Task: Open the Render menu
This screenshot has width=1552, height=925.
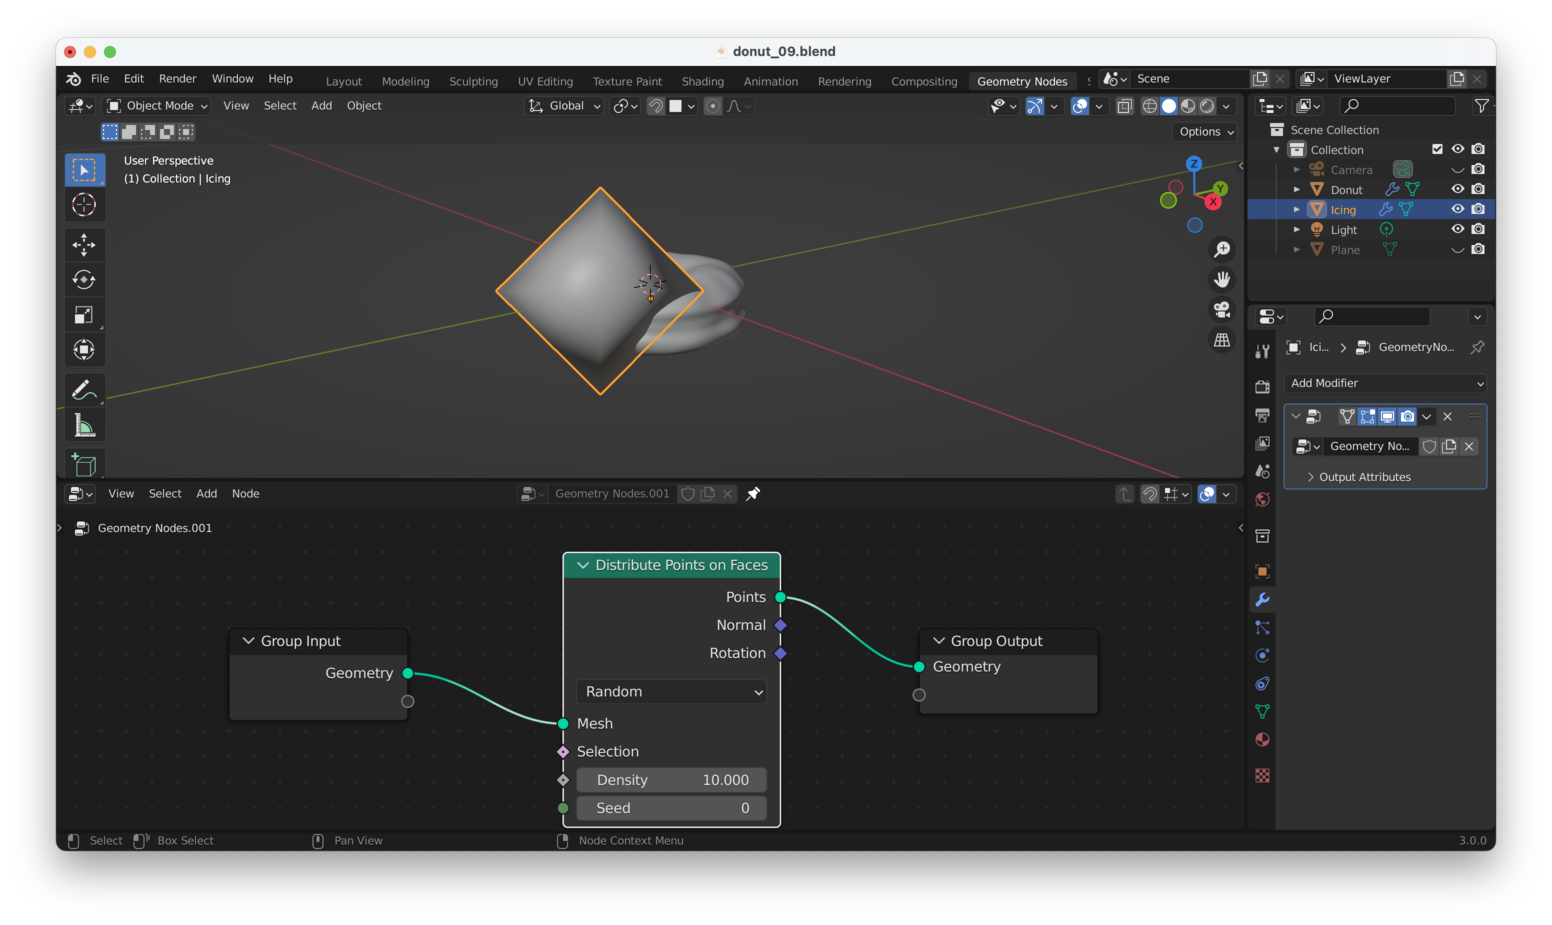Action: [177, 79]
